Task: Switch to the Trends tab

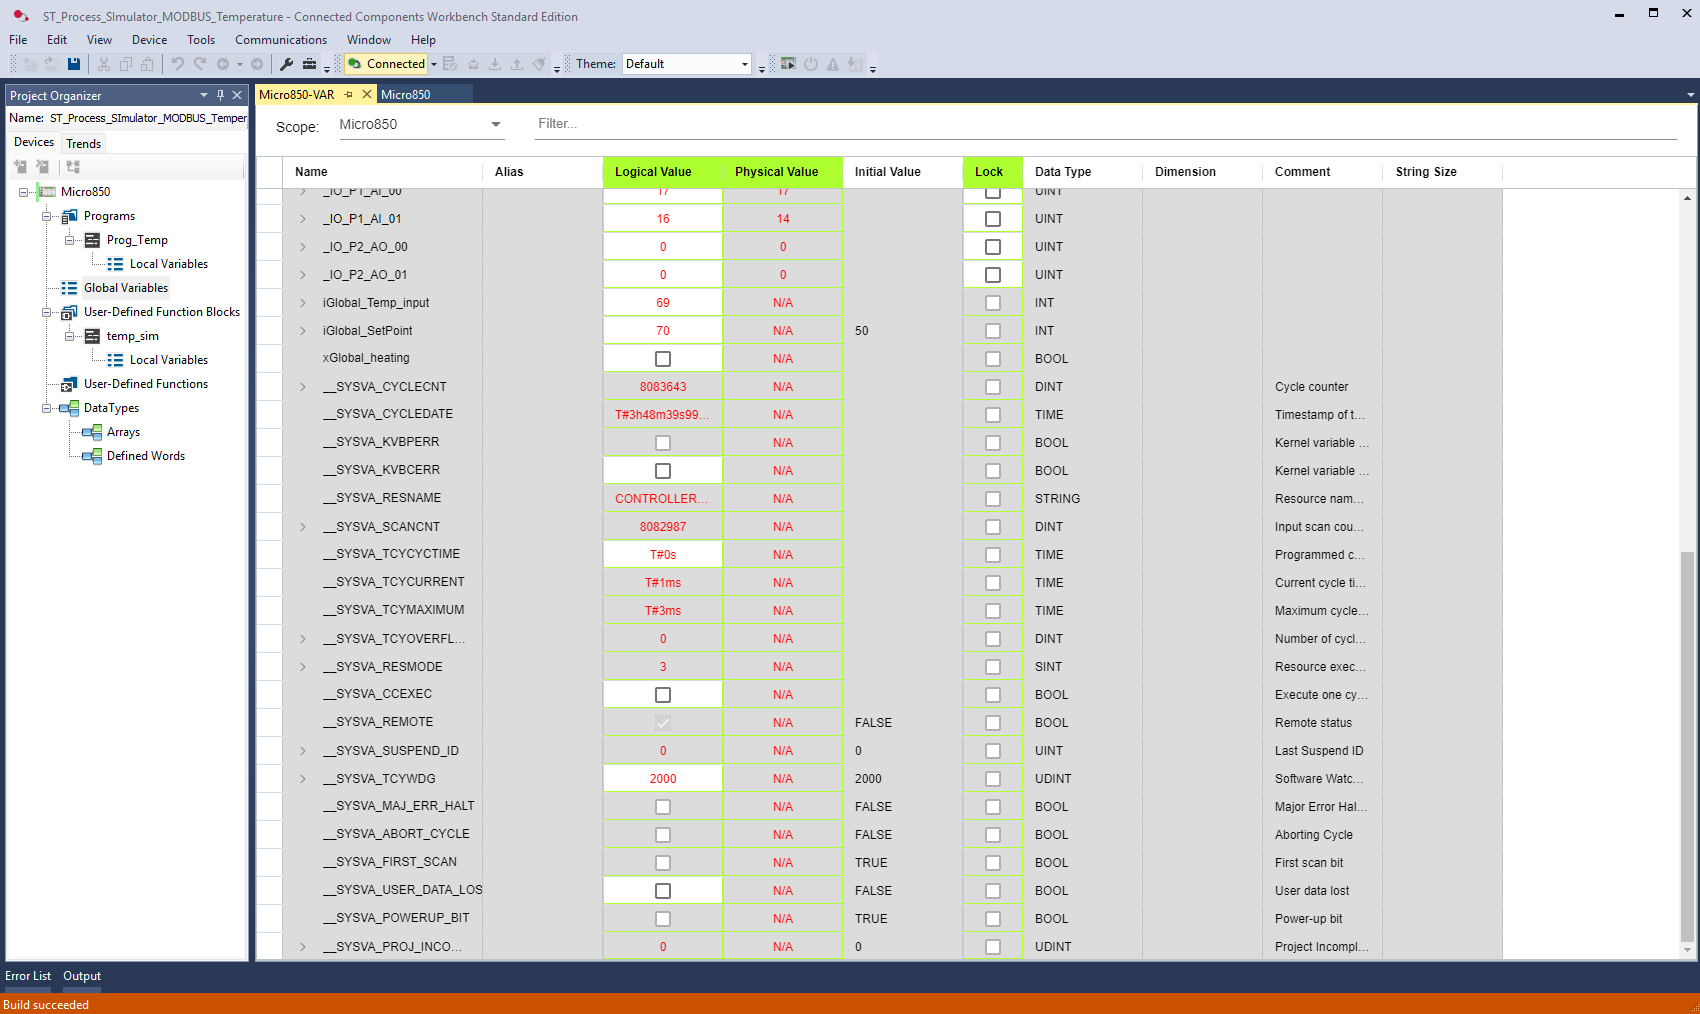Action: point(84,143)
